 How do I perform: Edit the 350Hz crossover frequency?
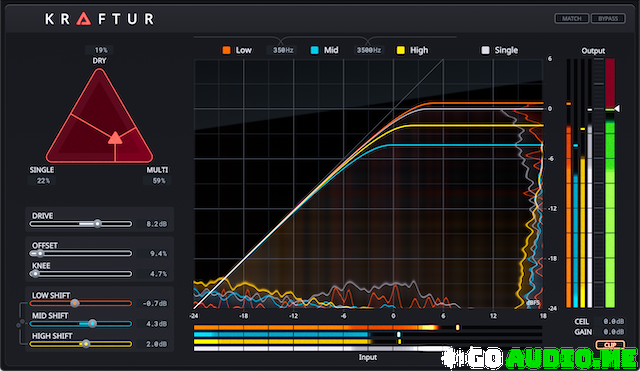283,50
